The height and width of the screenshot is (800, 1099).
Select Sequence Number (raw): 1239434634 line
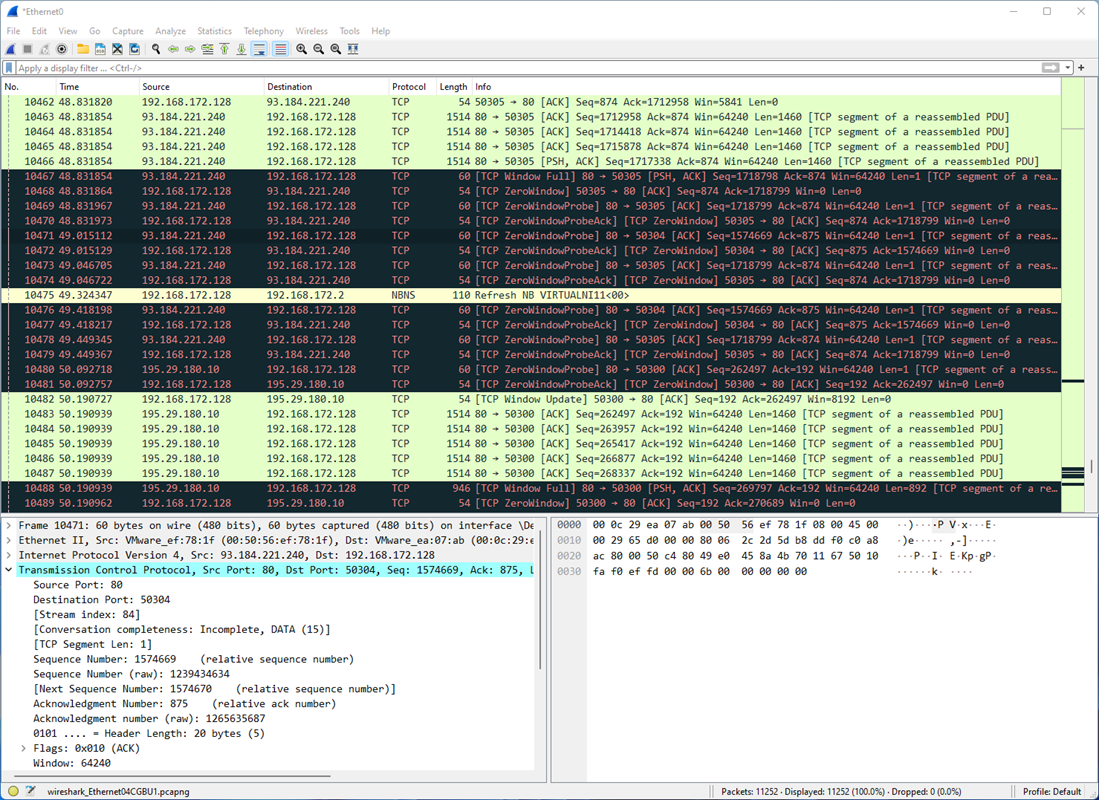coord(131,674)
